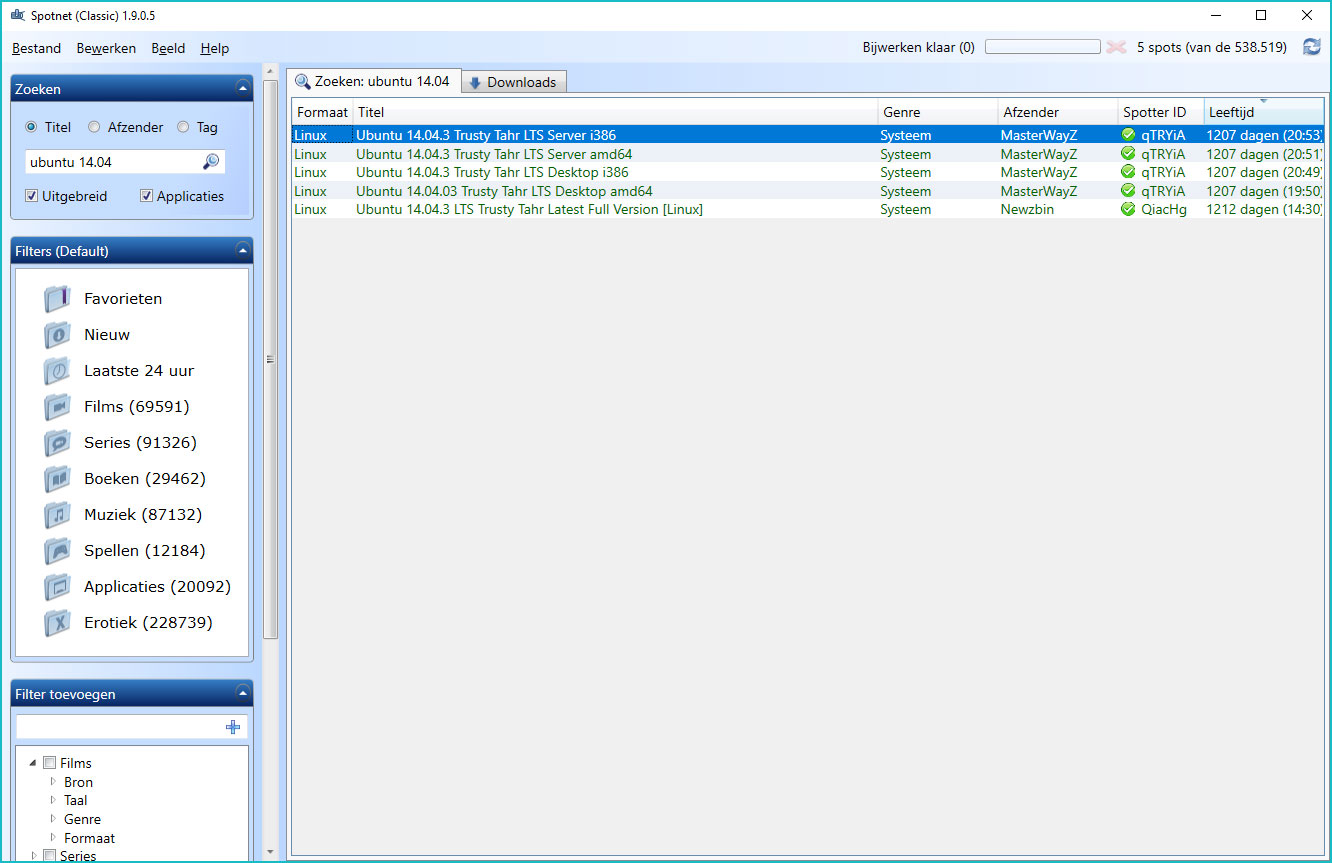
Task: Sort by the Spotter ID column header
Action: coord(1161,112)
